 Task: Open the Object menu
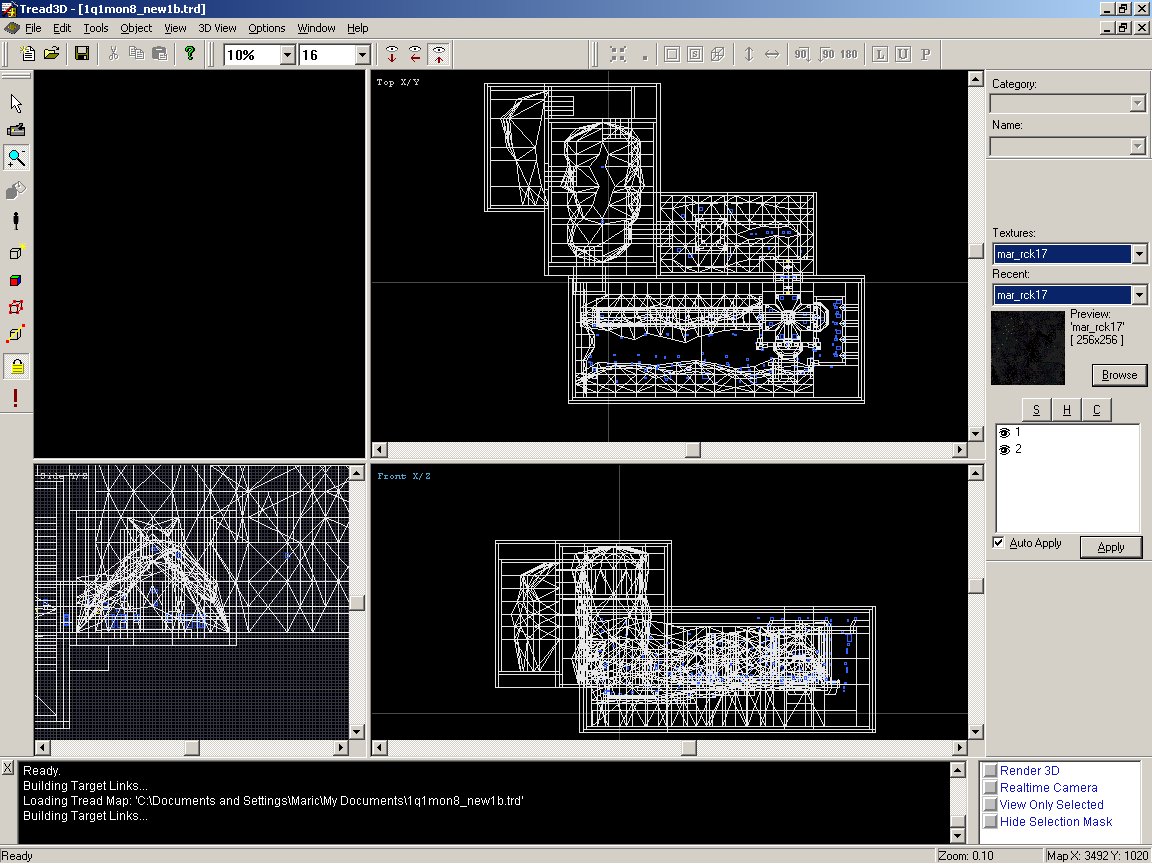[136, 28]
